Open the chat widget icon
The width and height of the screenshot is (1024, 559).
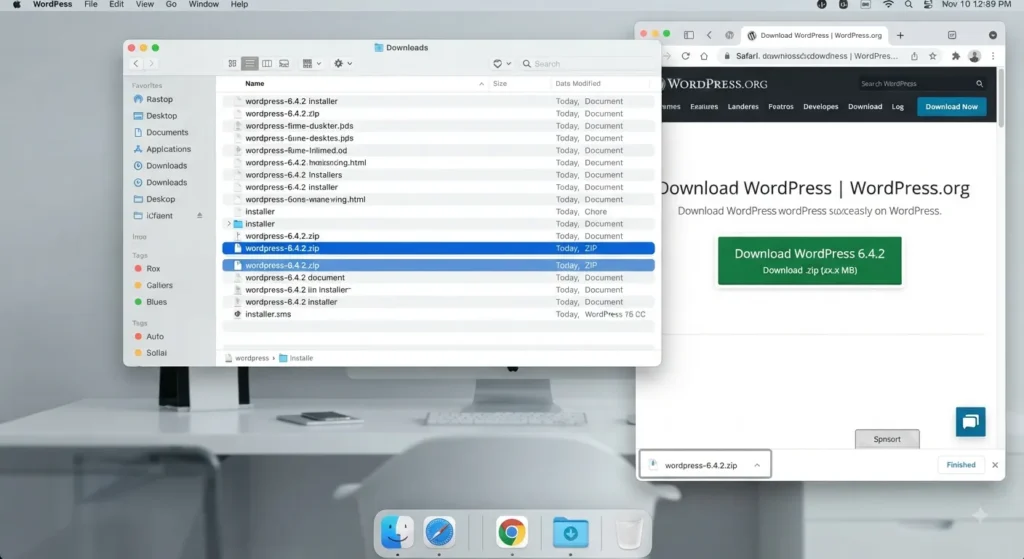[x=970, y=422]
